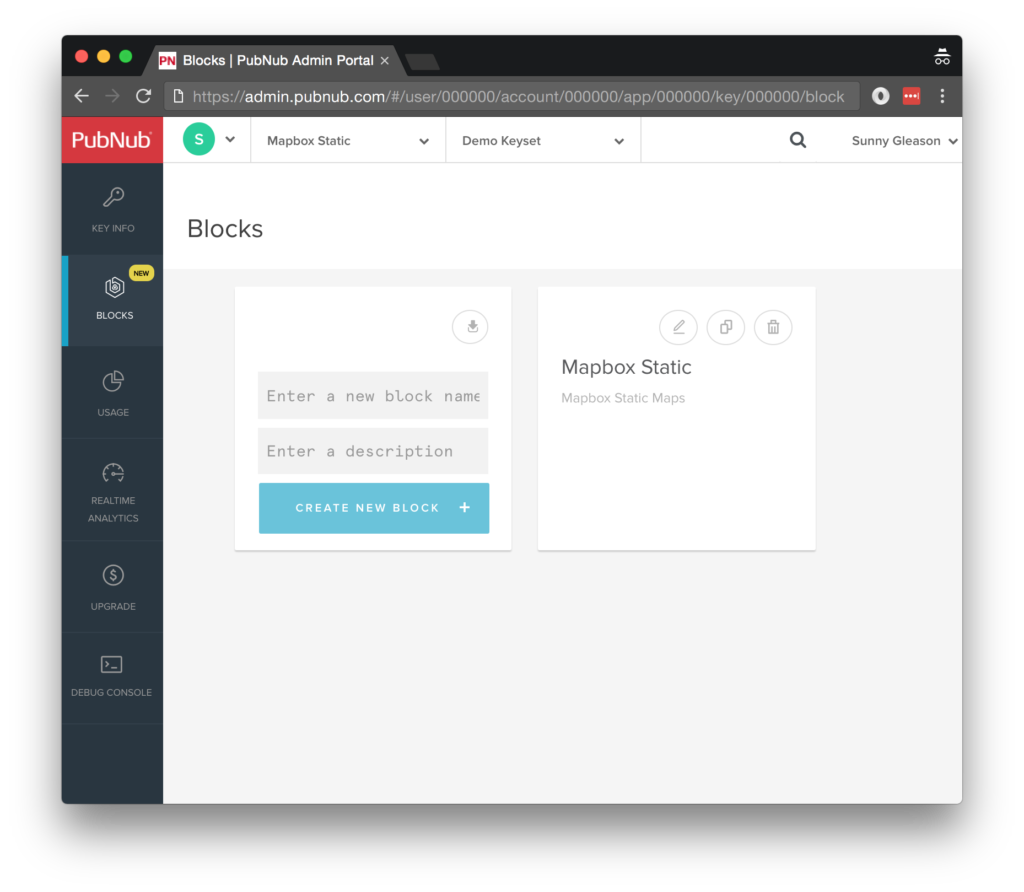Click the Create New Block button

coord(373,508)
